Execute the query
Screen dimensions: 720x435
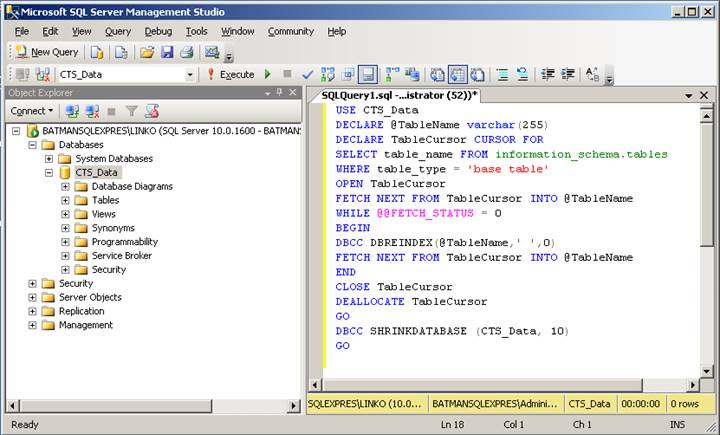pos(231,74)
